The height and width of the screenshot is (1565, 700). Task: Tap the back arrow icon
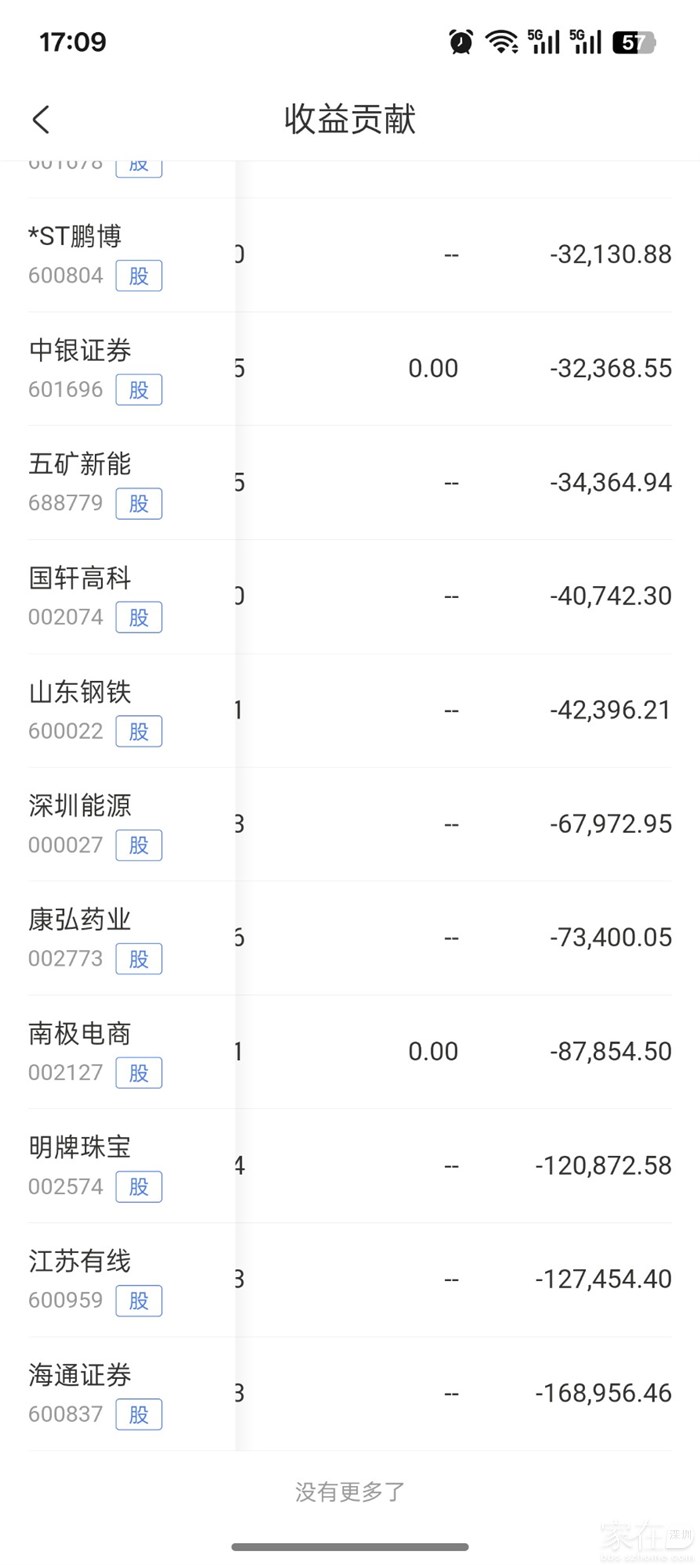[x=41, y=120]
